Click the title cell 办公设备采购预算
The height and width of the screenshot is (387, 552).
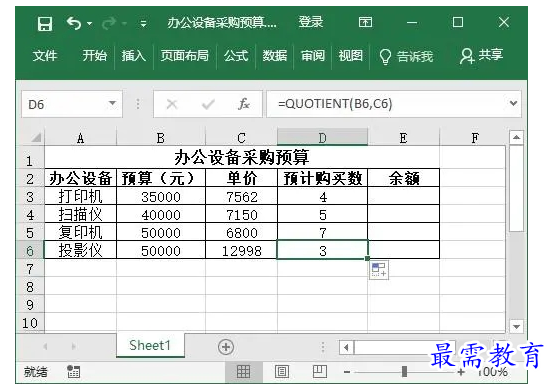click(242, 157)
